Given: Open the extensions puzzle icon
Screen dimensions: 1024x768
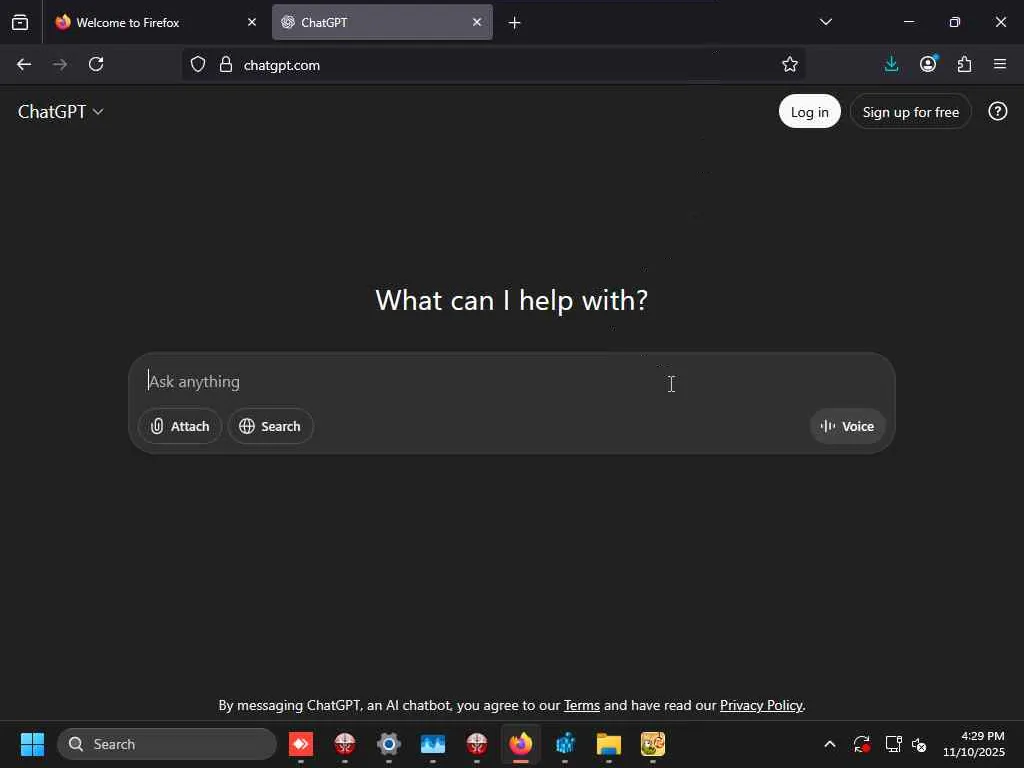Looking at the screenshot, I should tap(964, 64).
